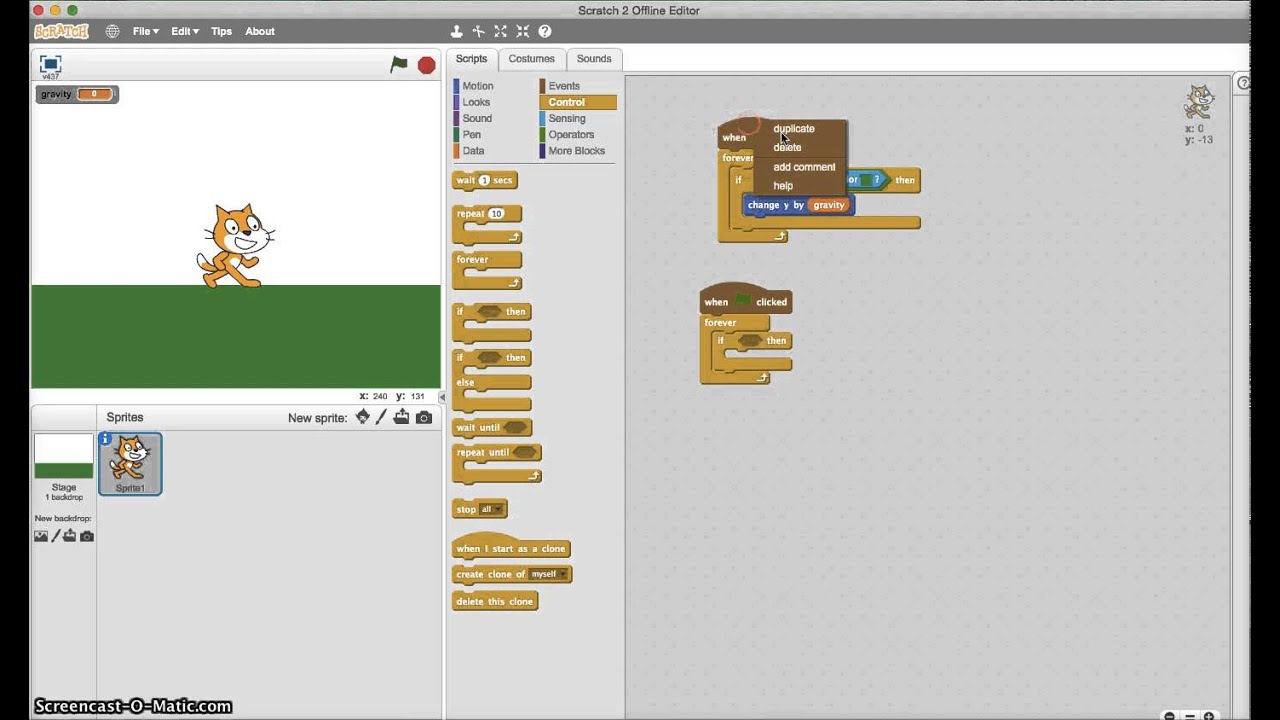Switch to the Costumes tab
This screenshot has height=720, width=1280.
[531, 59]
